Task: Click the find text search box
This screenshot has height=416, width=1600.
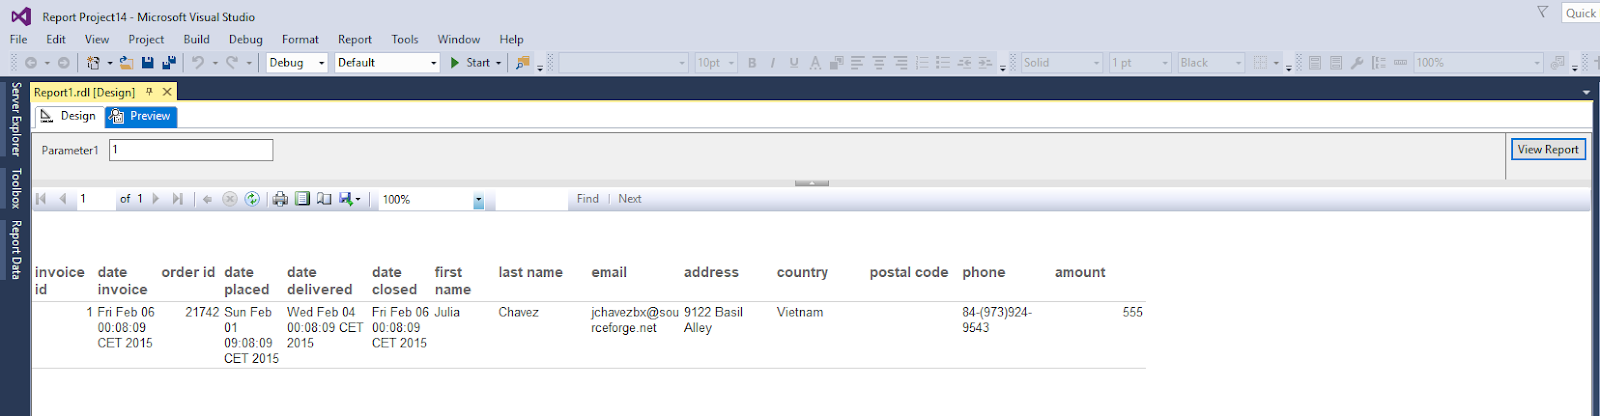Action: [531, 200]
